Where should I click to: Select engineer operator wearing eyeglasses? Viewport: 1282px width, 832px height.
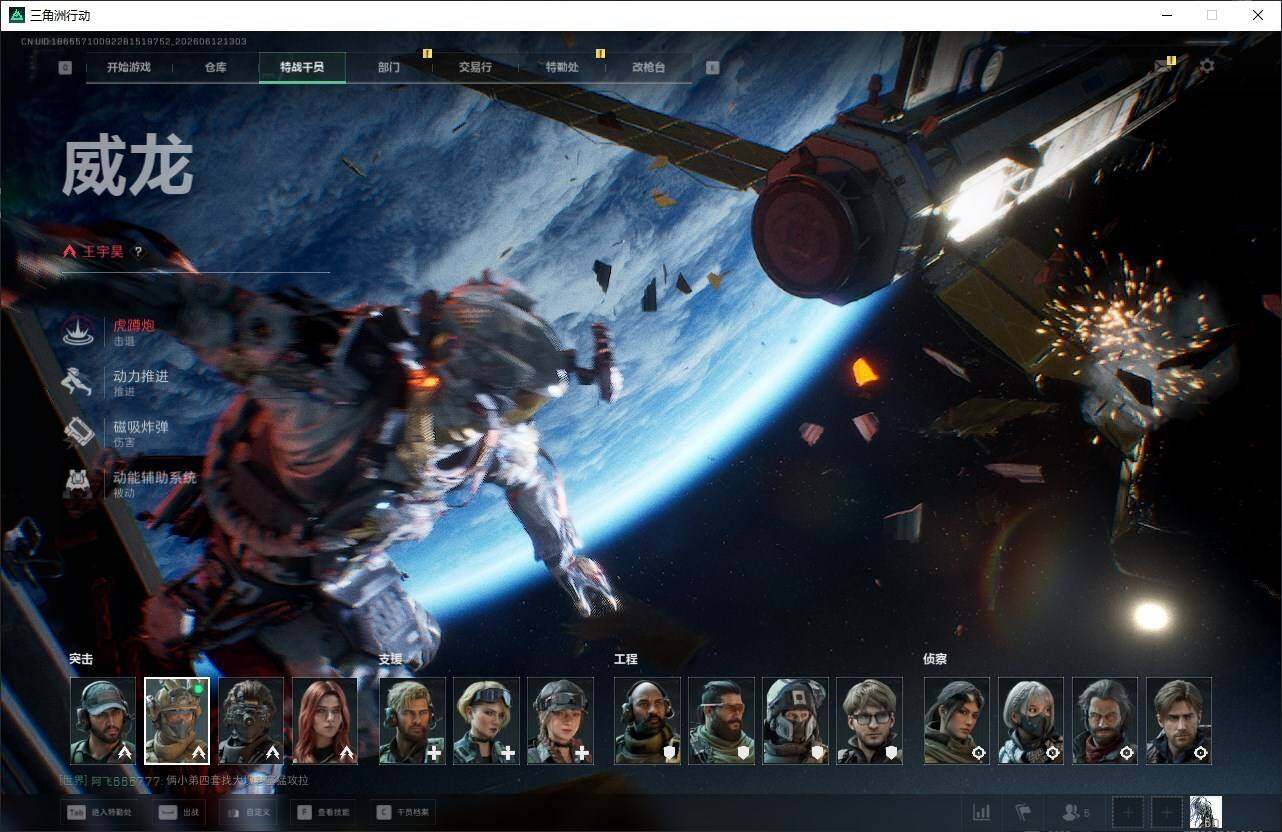click(869, 721)
